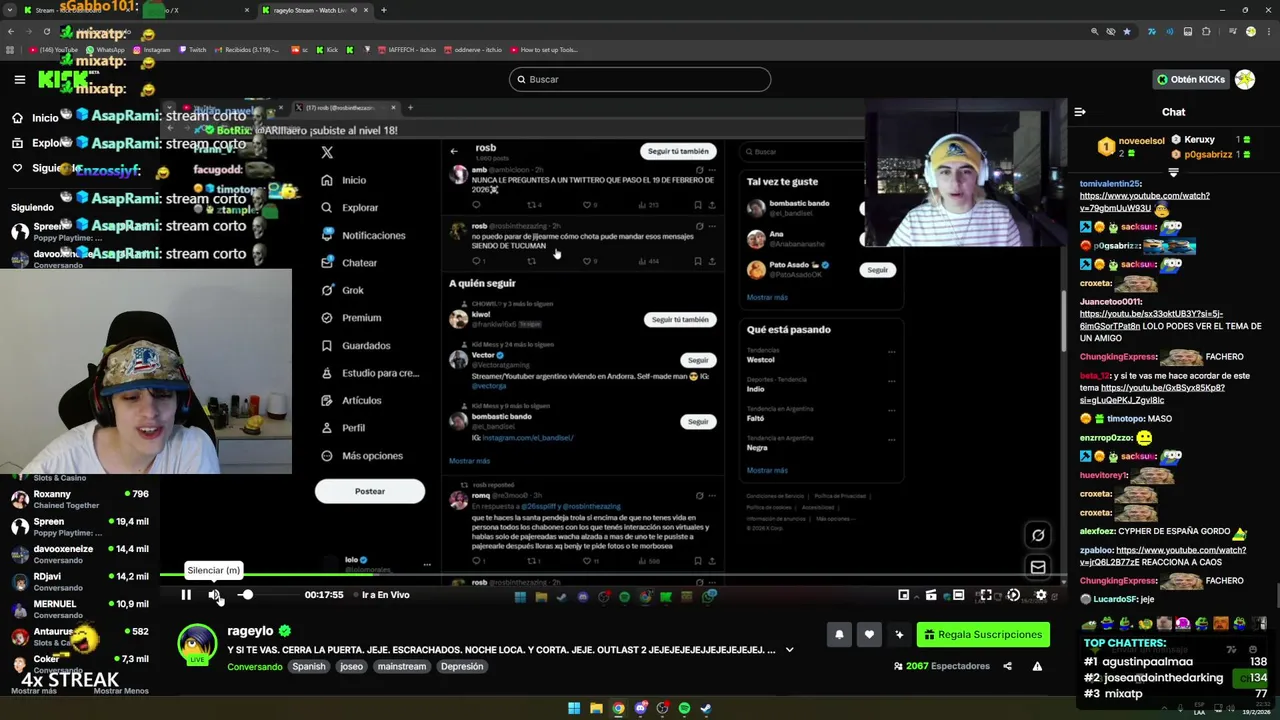Open the oddnerve - itch.io bookmark

tap(473, 50)
